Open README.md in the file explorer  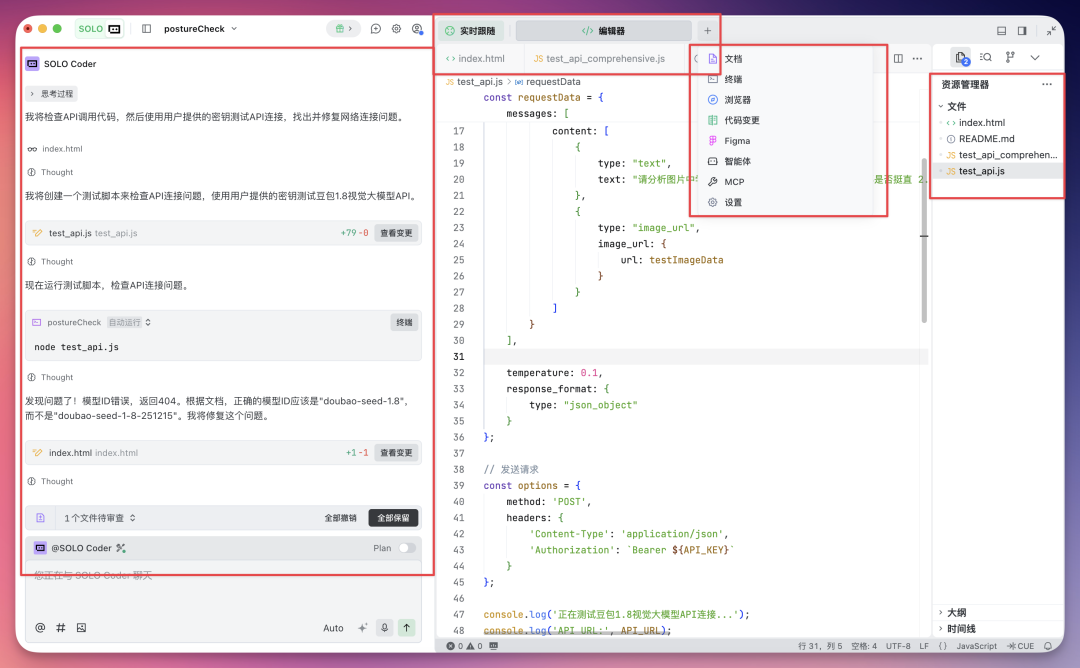986,139
